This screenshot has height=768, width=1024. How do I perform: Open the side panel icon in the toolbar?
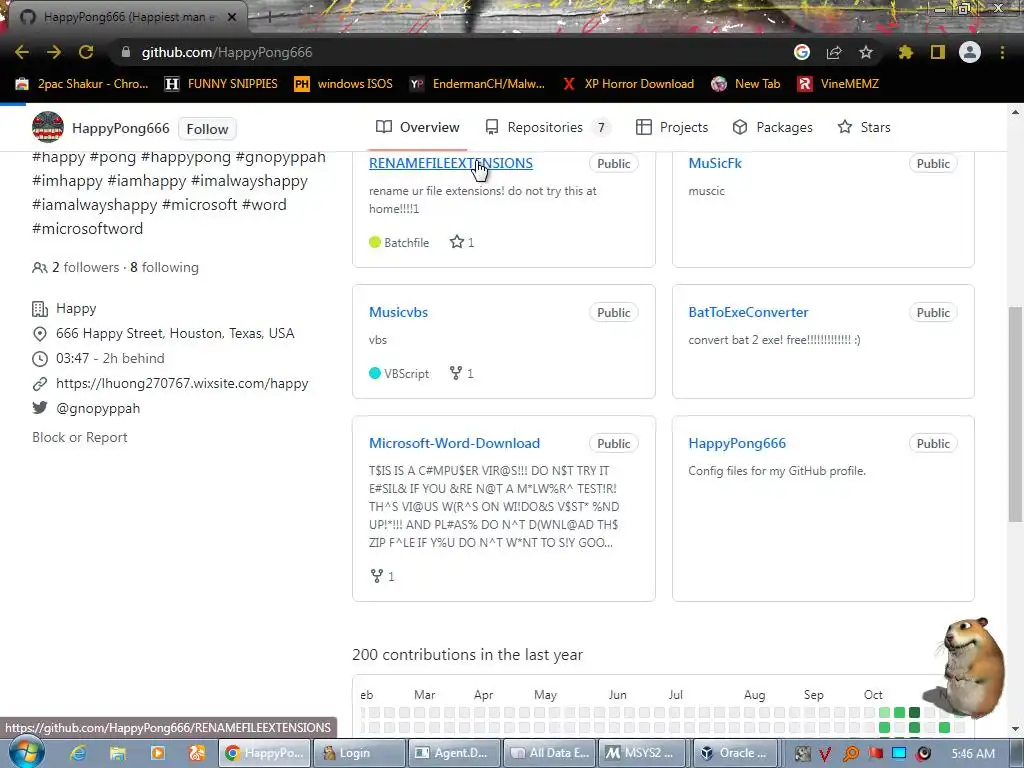tap(938, 52)
